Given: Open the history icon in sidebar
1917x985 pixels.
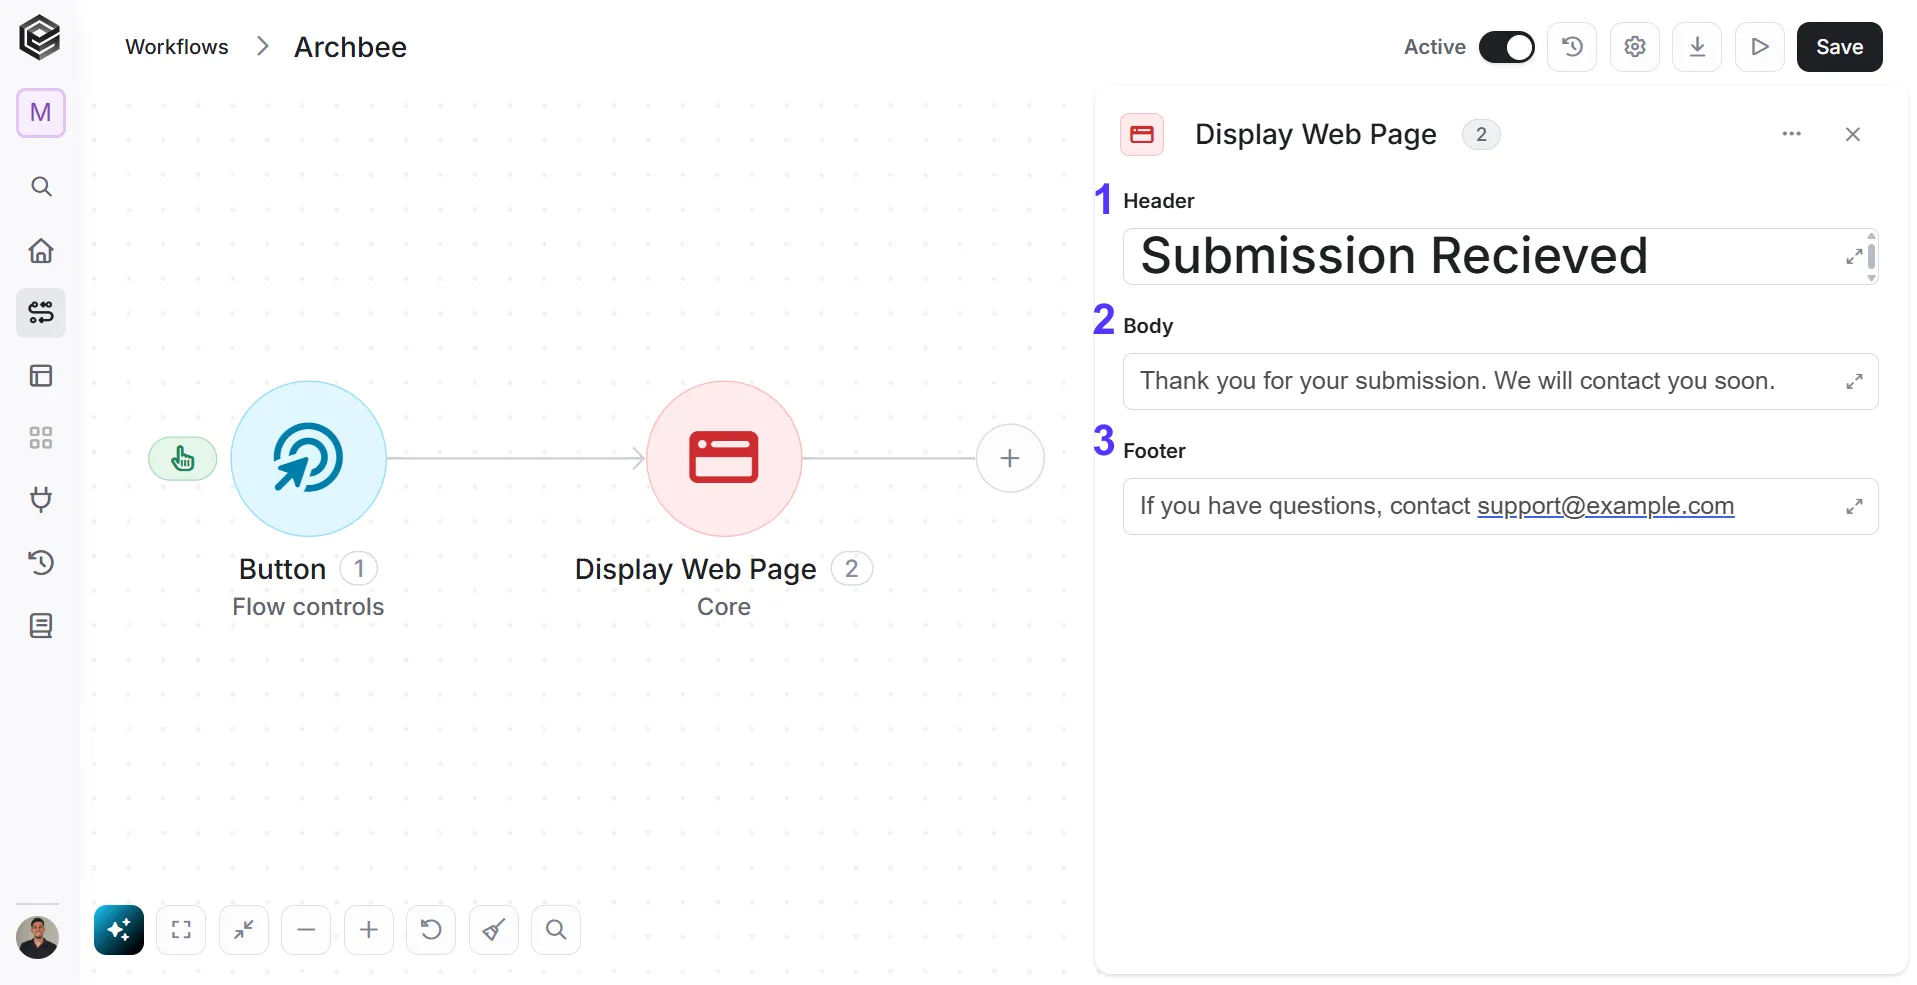Looking at the screenshot, I should click(x=41, y=563).
